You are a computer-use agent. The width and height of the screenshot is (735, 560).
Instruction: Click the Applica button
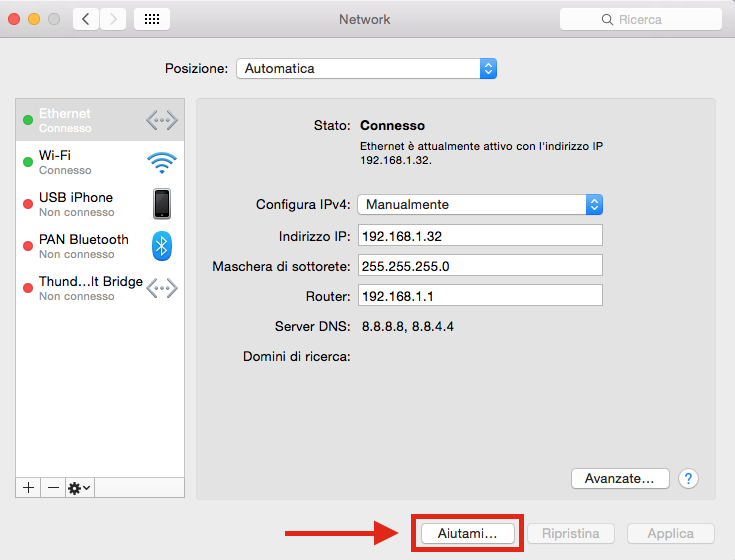[671, 534]
